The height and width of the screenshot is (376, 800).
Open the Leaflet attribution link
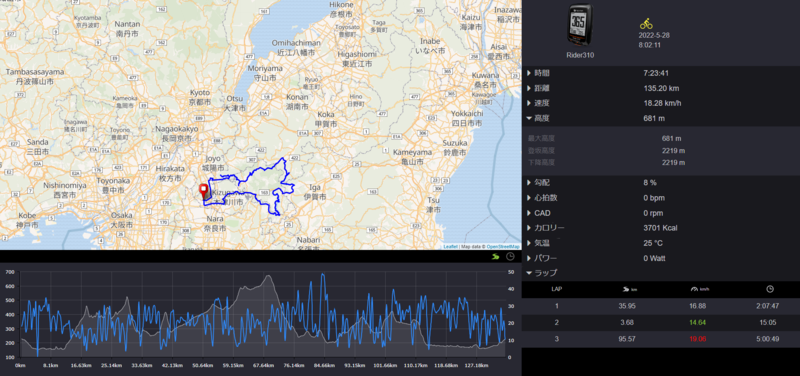(451, 246)
